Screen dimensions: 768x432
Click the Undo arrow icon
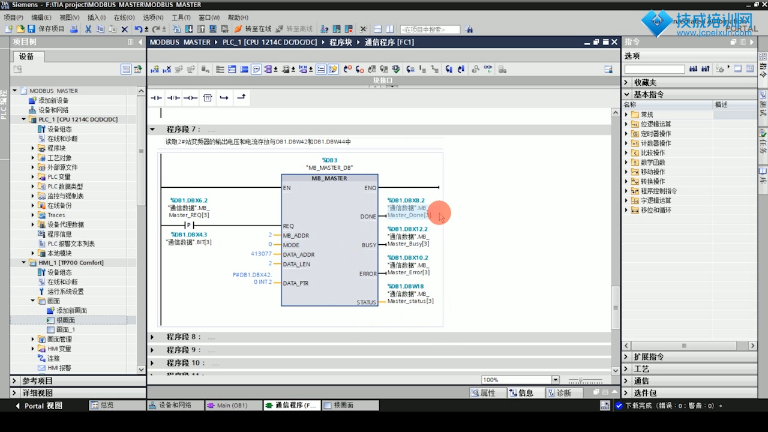tap(139, 29)
